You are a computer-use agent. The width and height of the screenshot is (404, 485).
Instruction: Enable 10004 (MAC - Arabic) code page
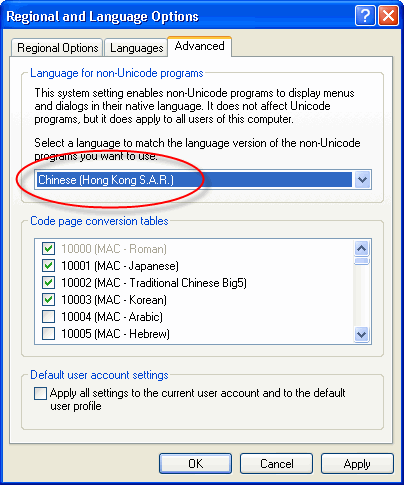pyautogui.click(x=48, y=317)
